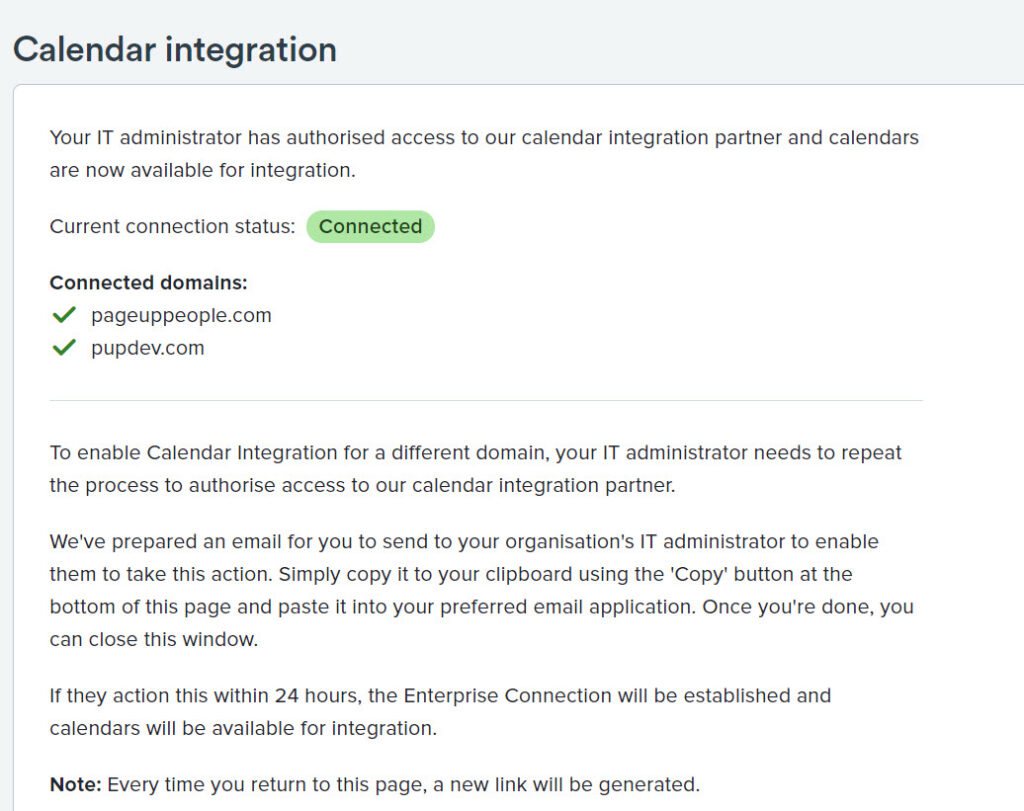Image resolution: width=1024 pixels, height=811 pixels.
Task: Click the Connected domains label
Action: click(148, 283)
